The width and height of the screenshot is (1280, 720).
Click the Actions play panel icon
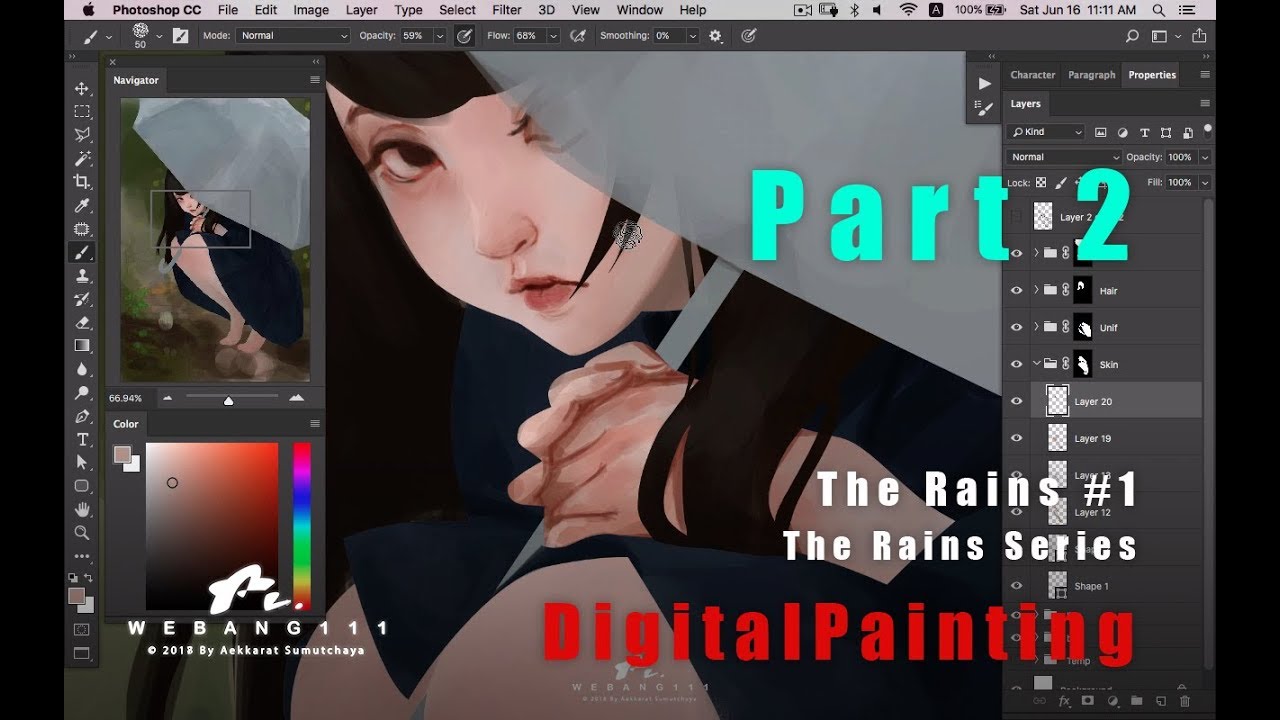[984, 83]
